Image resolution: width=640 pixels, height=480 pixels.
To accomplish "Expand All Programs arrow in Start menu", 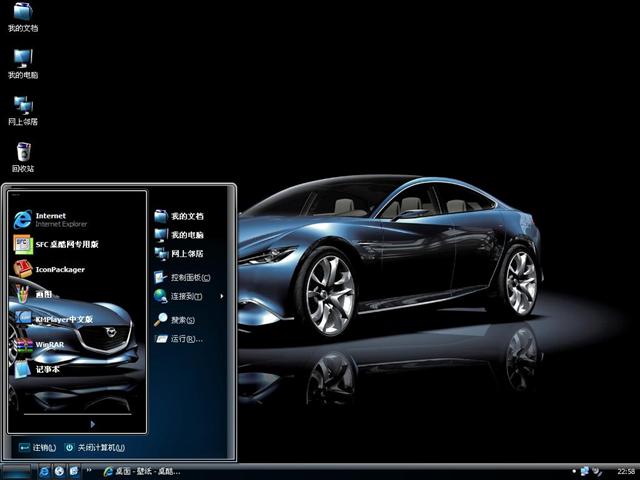I will 93,423.
